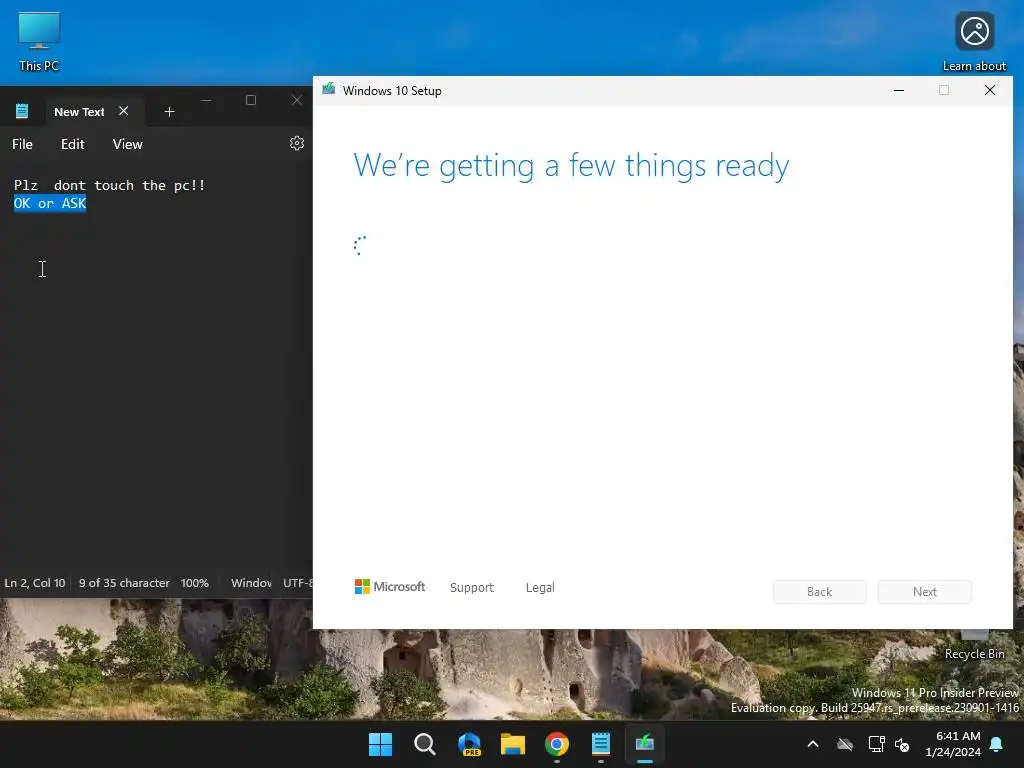Switch to Windows Setup taskbar icon
The width and height of the screenshot is (1024, 768).
645,744
